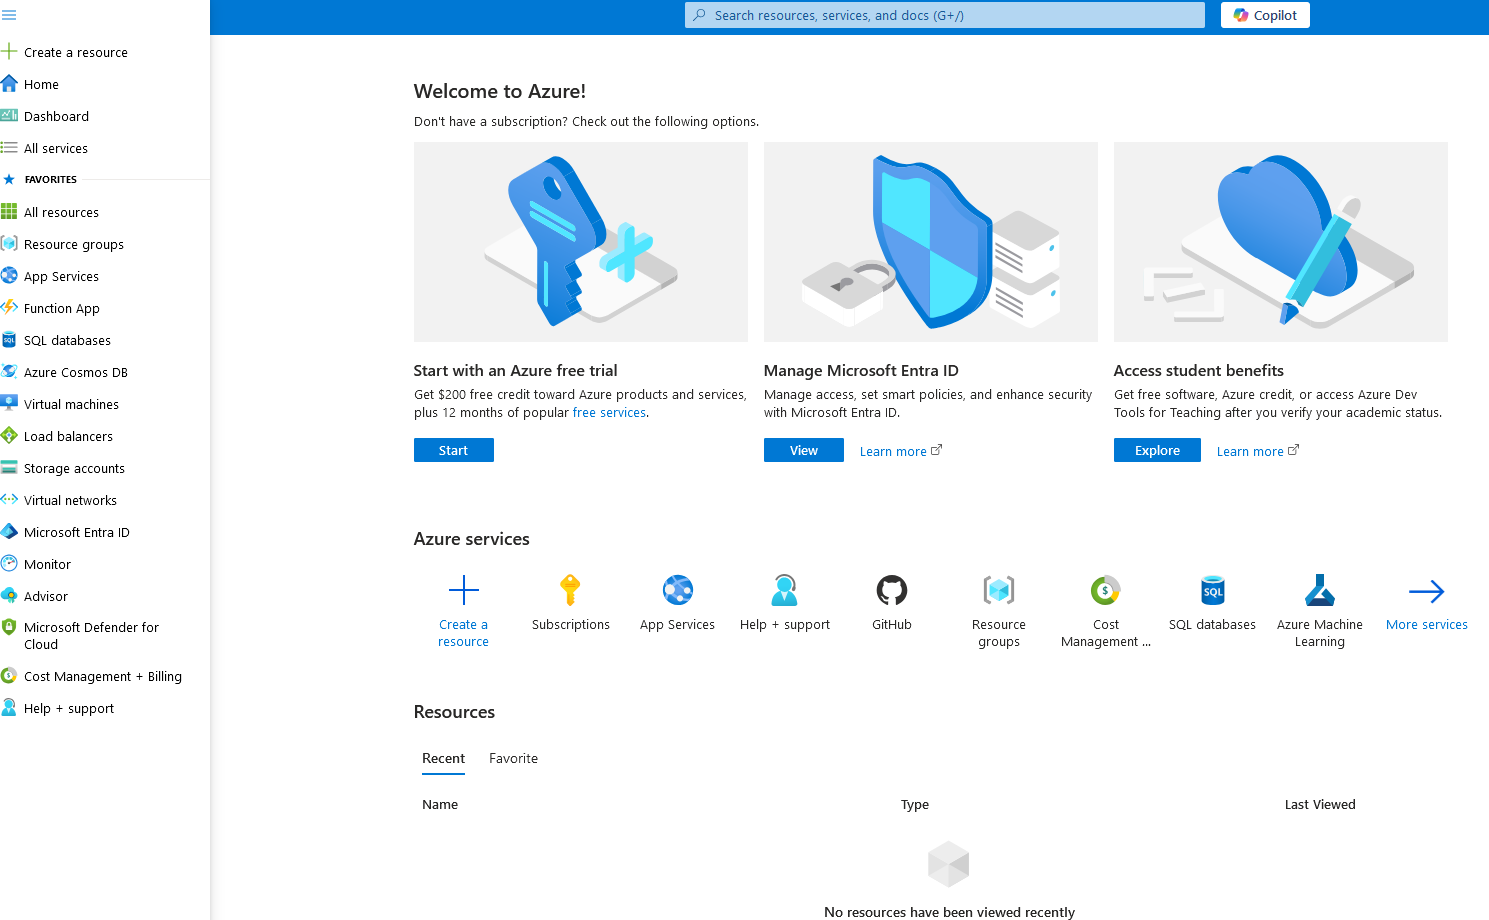Open the Copilot button
This screenshot has height=920, width=1489.
[x=1265, y=15]
